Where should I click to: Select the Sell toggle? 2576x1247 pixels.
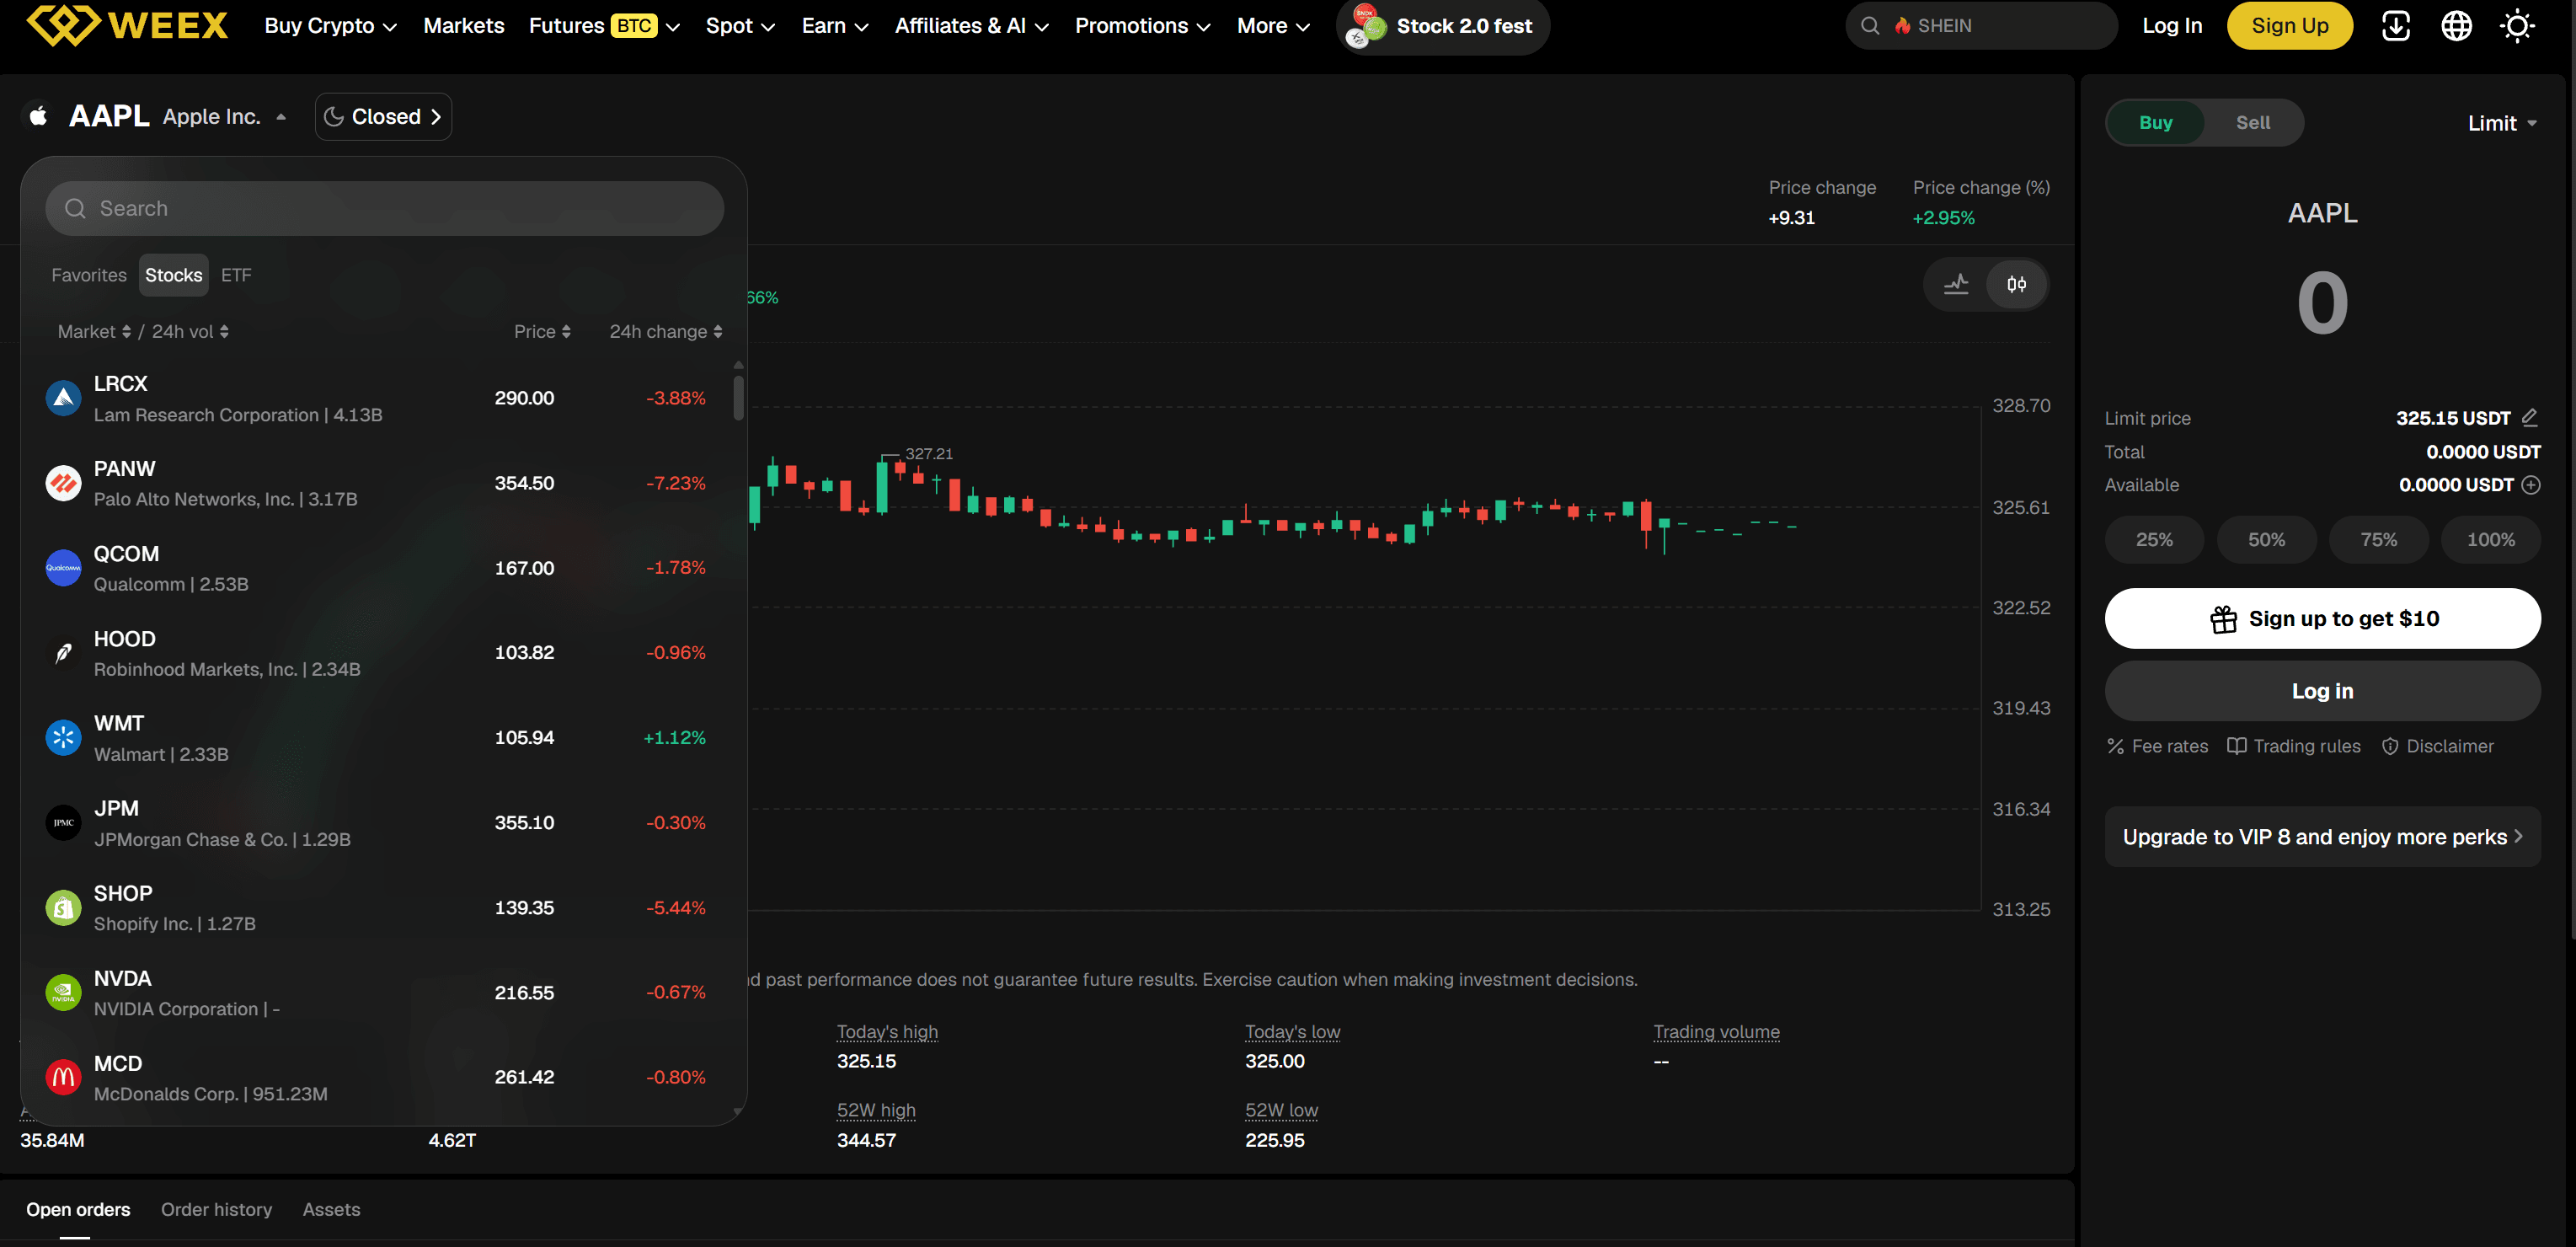(x=2253, y=122)
